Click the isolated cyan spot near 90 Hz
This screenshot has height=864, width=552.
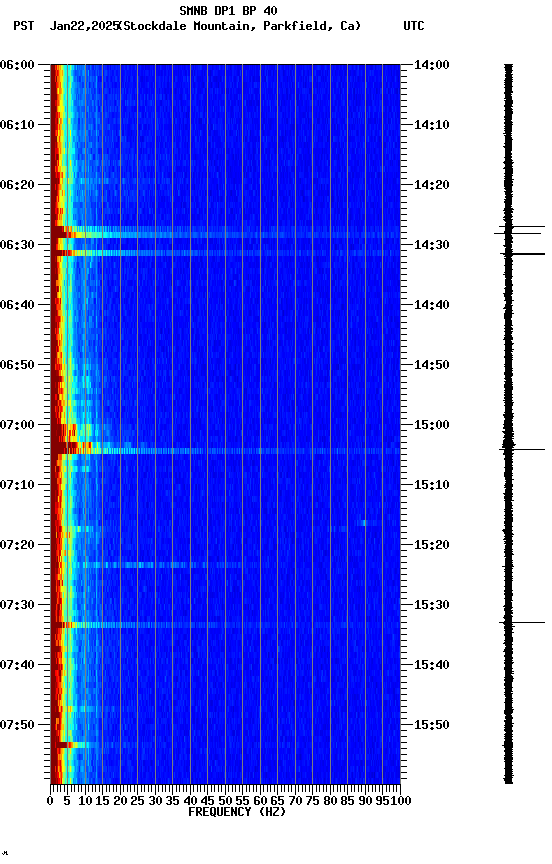pos(364,523)
